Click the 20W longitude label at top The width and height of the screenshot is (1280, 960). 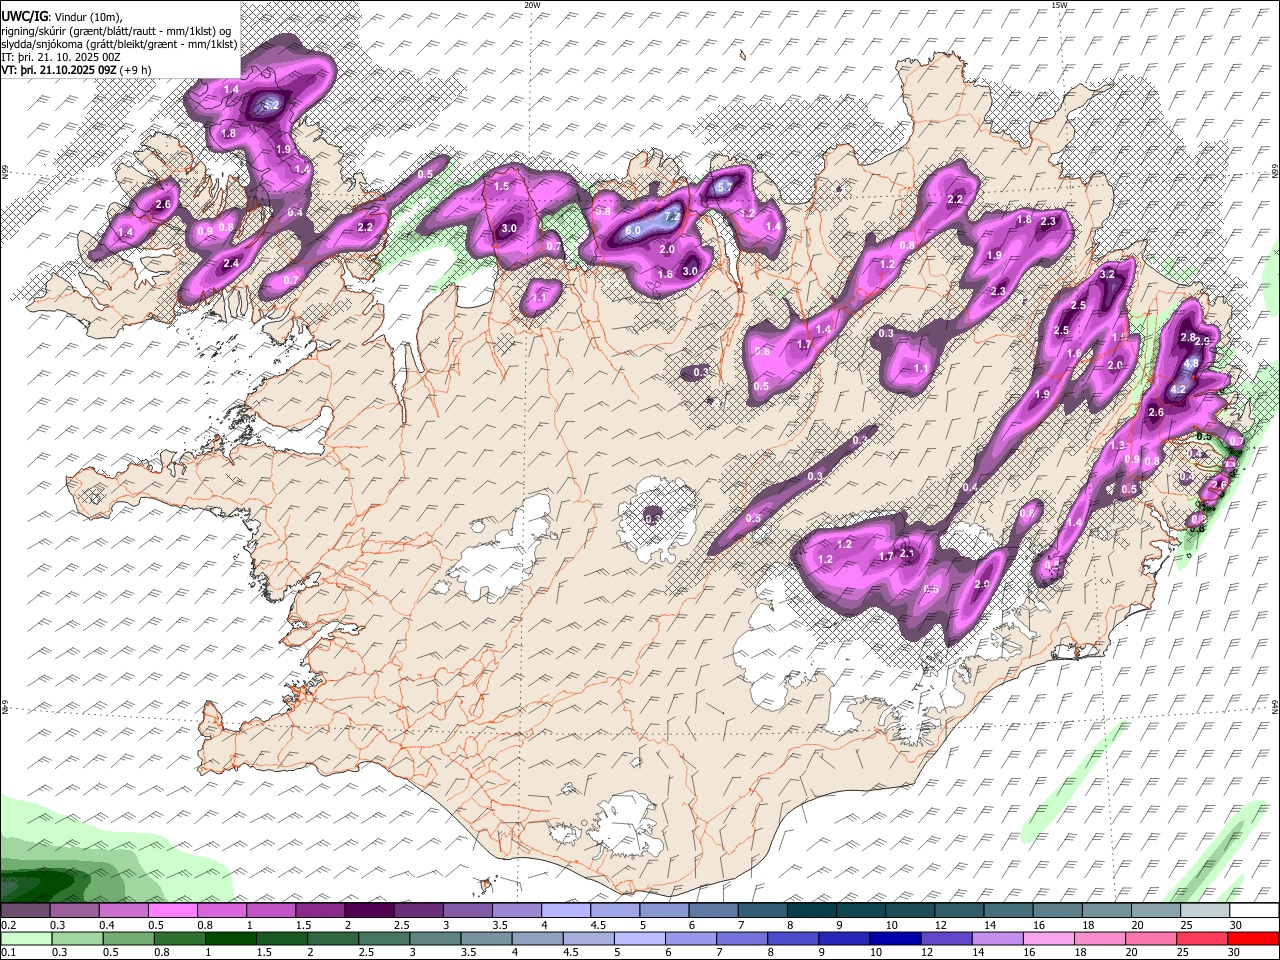pyautogui.click(x=532, y=5)
